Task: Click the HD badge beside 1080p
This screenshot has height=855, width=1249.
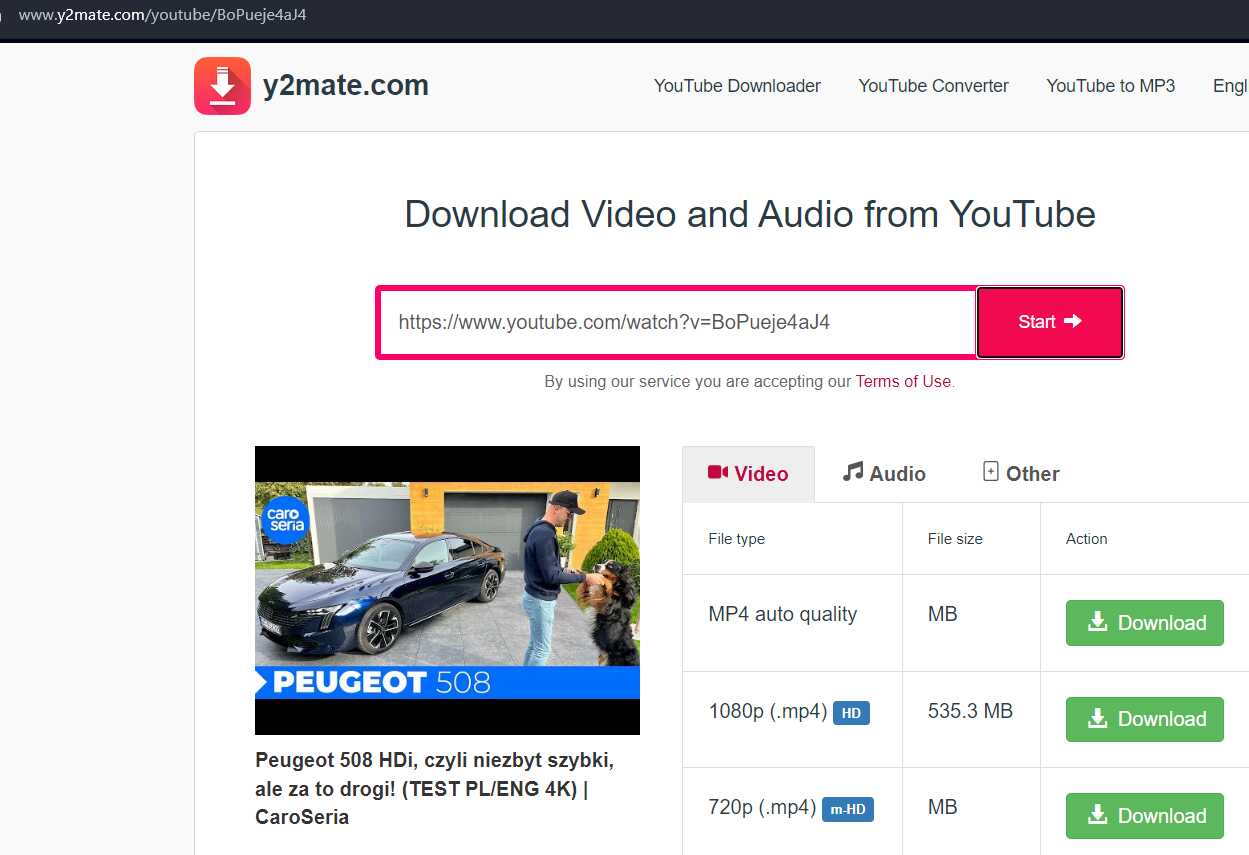Action: (851, 713)
